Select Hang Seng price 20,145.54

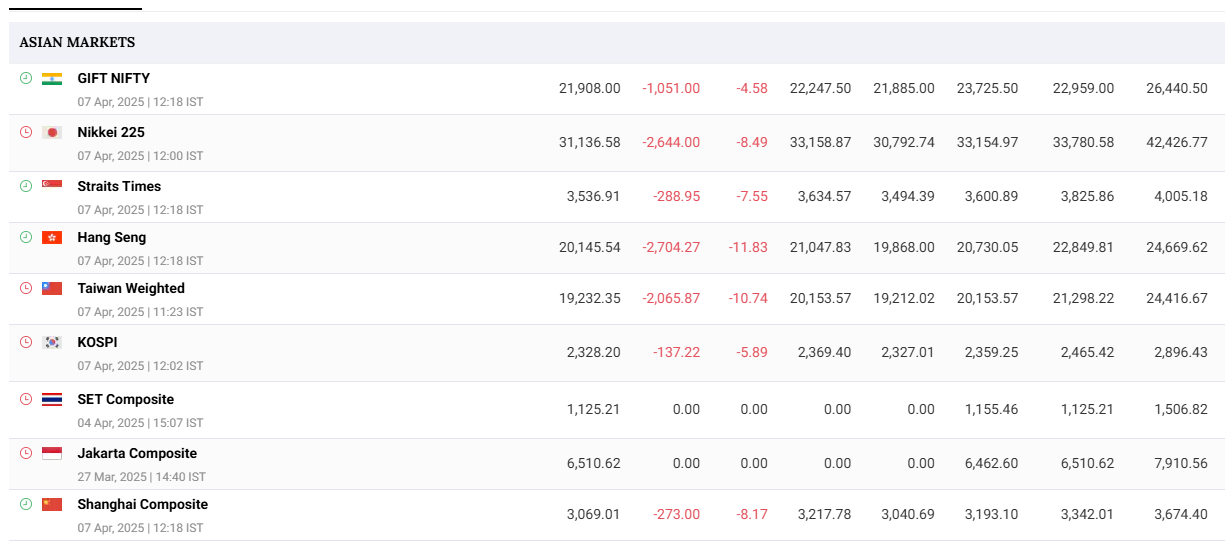[x=589, y=247]
